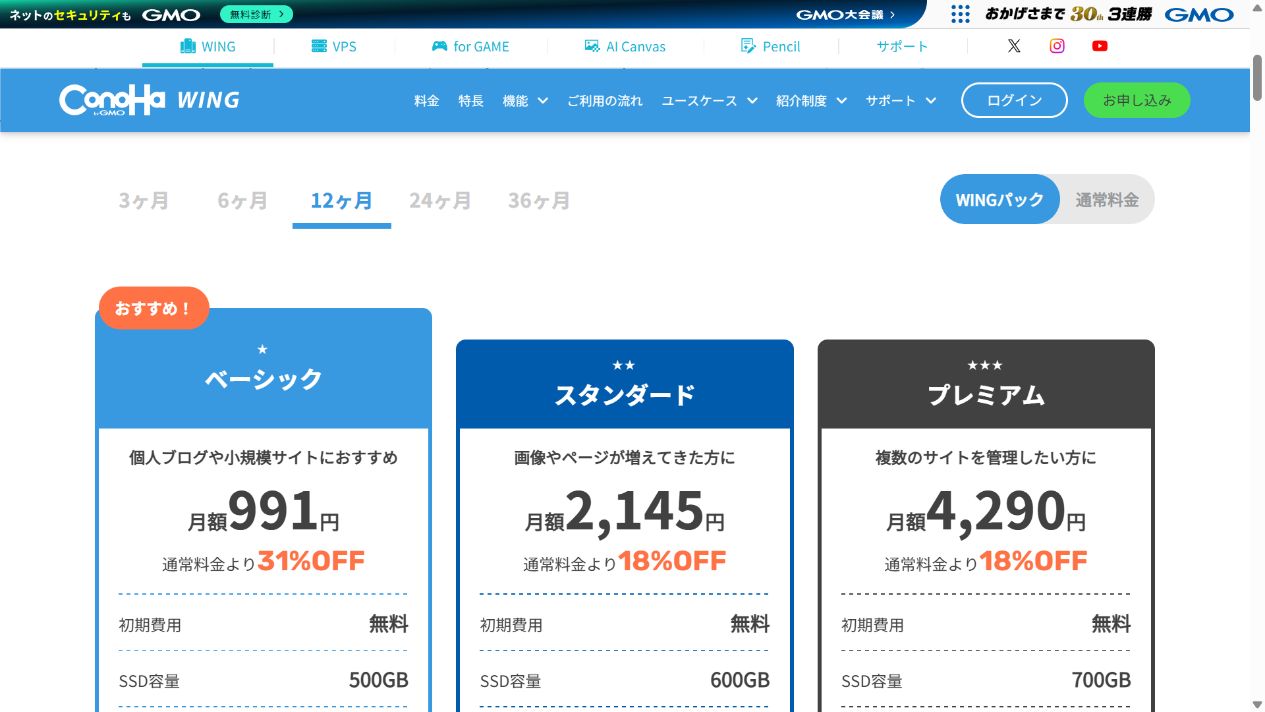Open the GMO大会議 banner link
The width and height of the screenshot is (1265, 712).
(846, 14)
